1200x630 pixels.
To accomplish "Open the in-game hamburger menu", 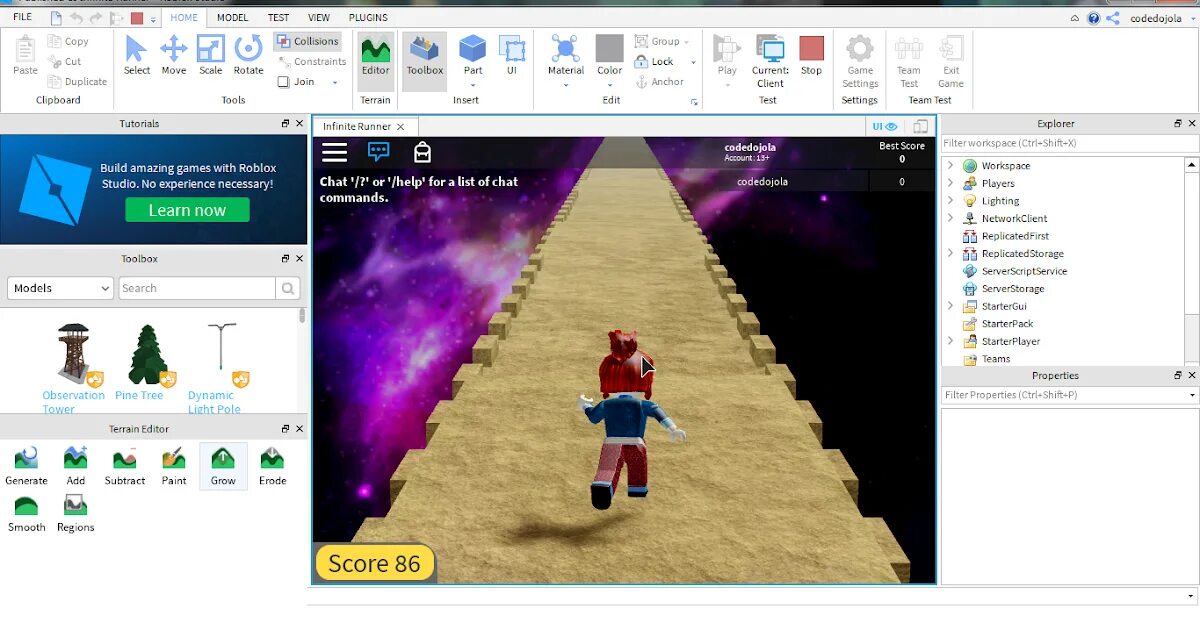I will coord(334,152).
